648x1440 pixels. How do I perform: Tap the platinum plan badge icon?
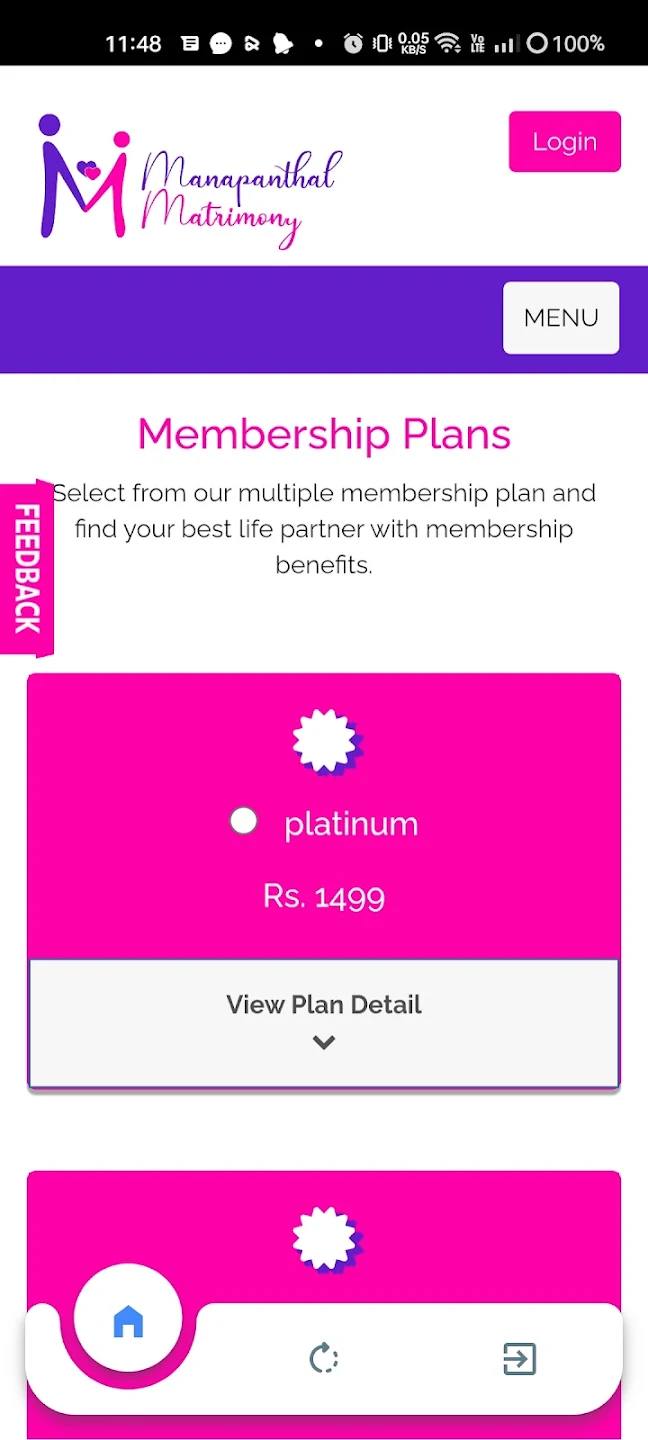point(326,741)
